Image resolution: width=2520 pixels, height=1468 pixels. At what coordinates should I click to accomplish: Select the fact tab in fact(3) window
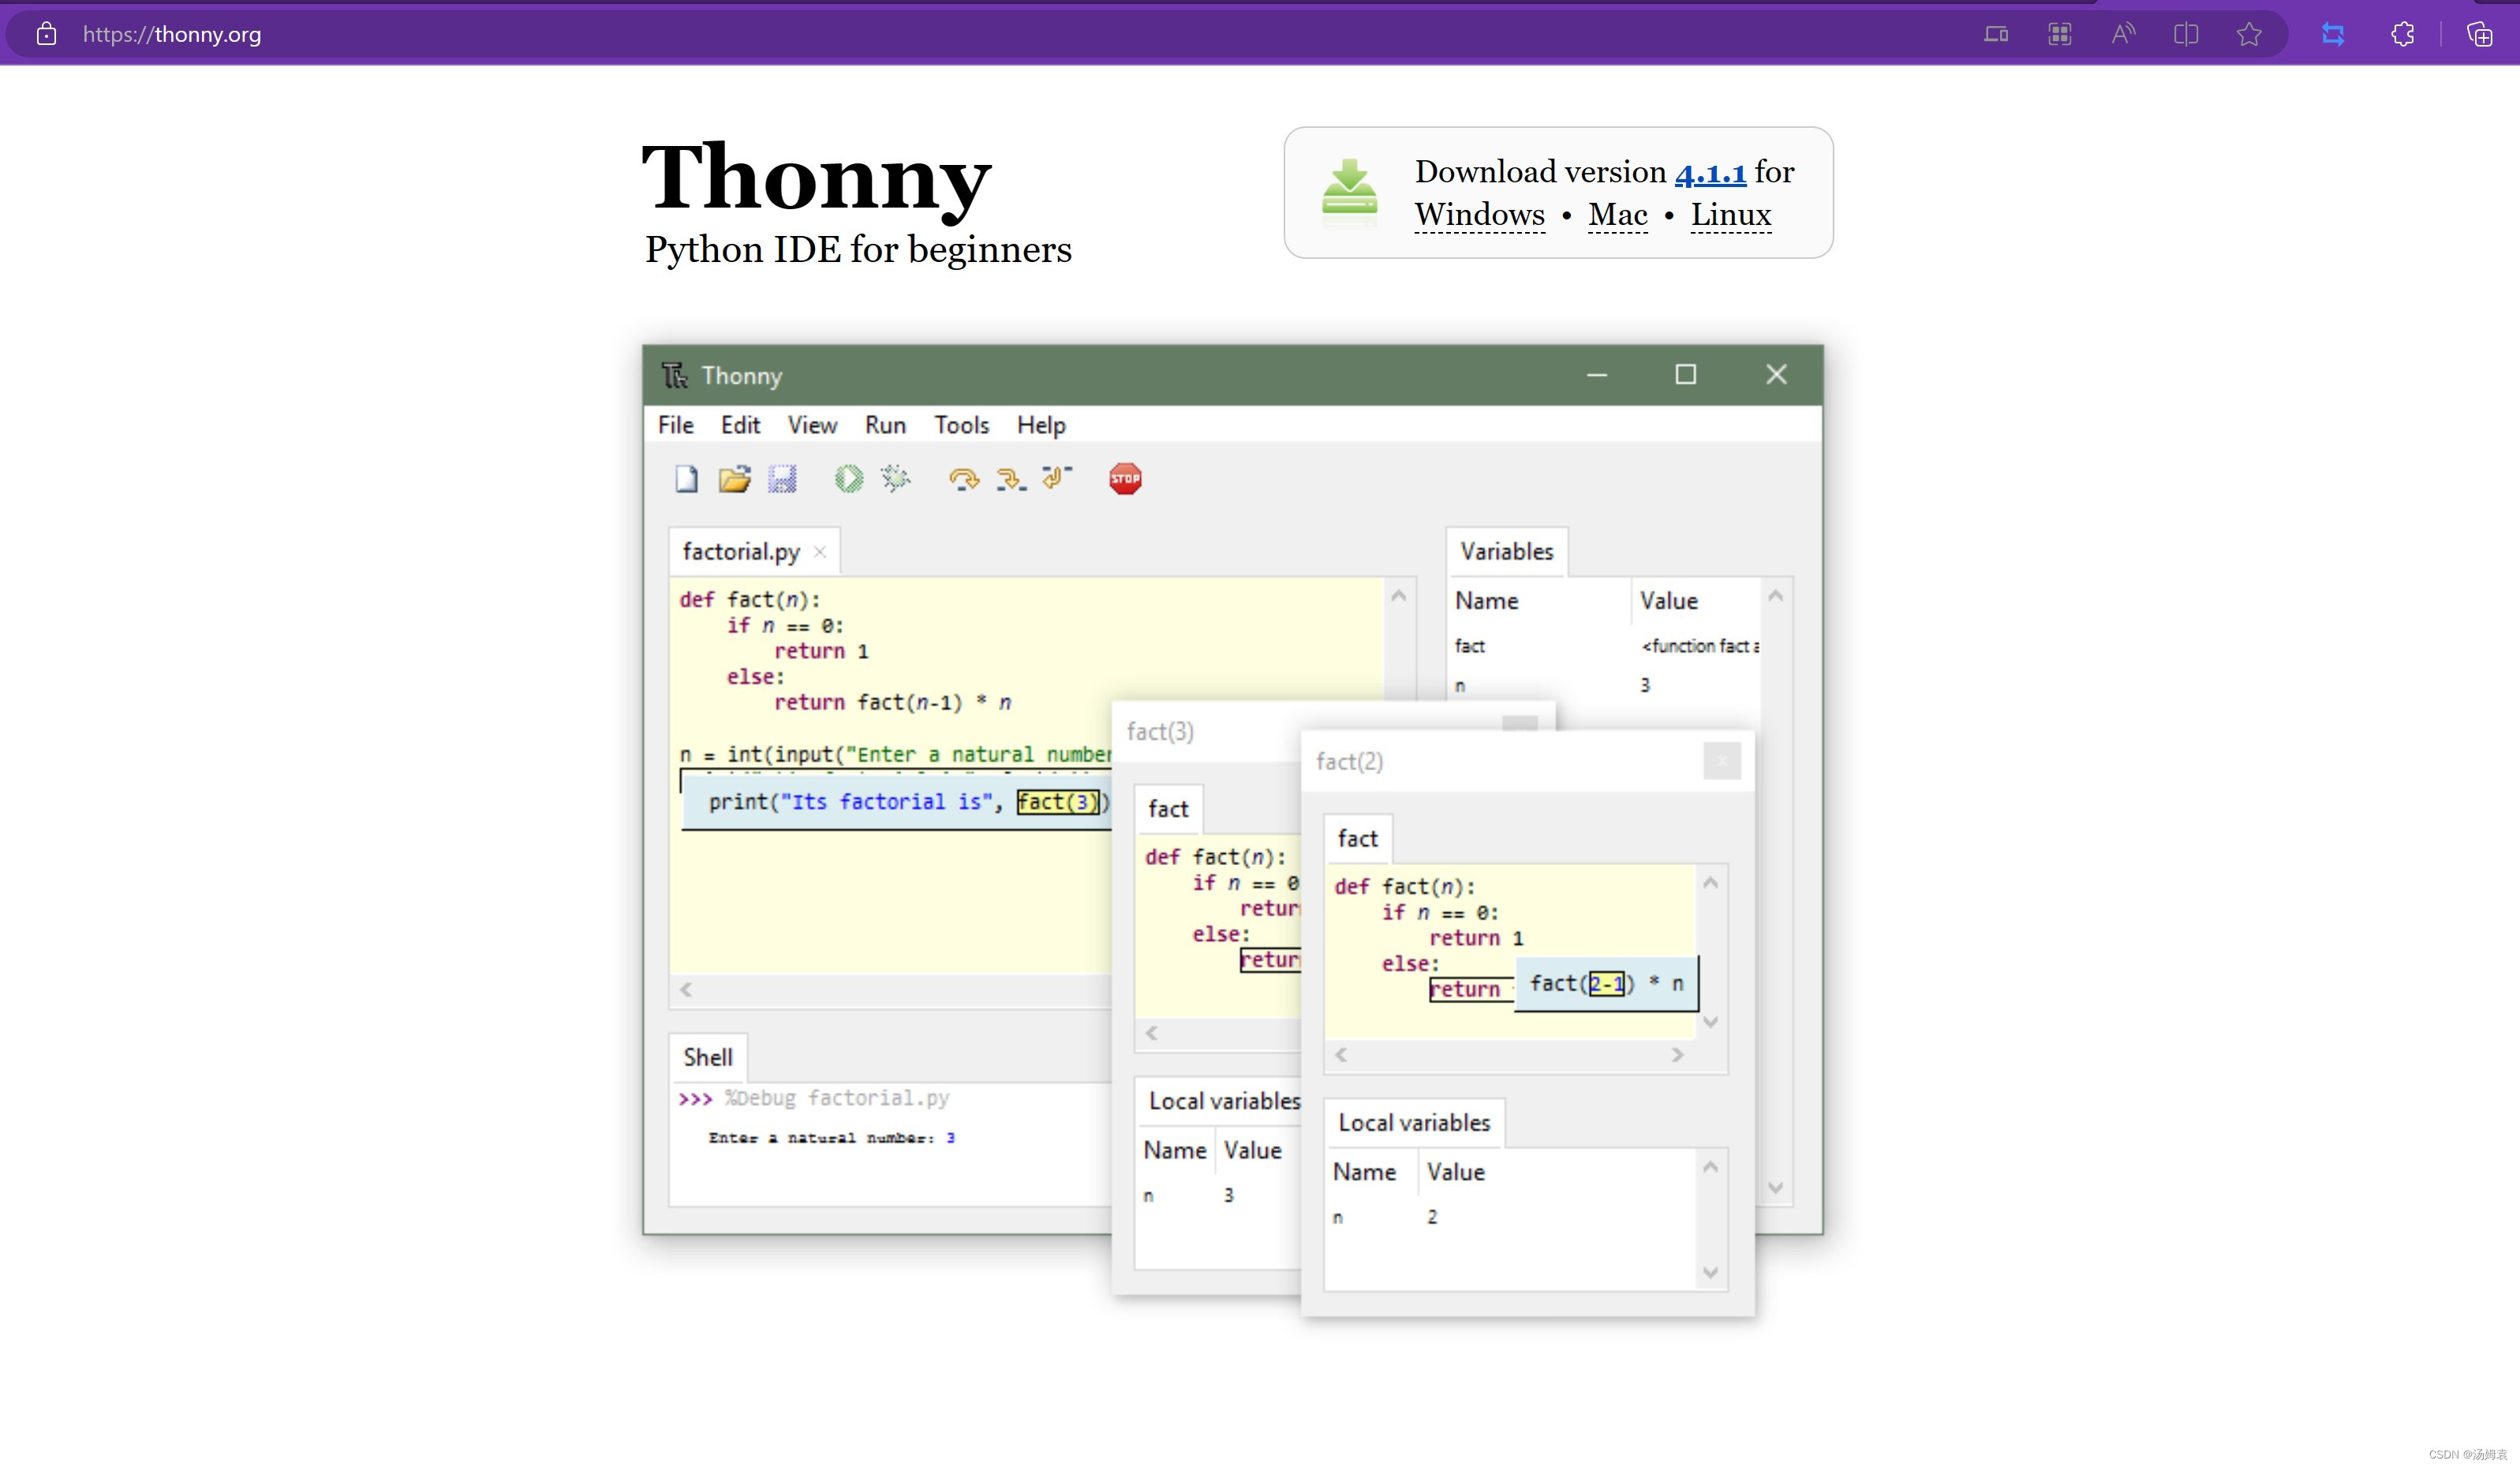tap(1168, 809)
